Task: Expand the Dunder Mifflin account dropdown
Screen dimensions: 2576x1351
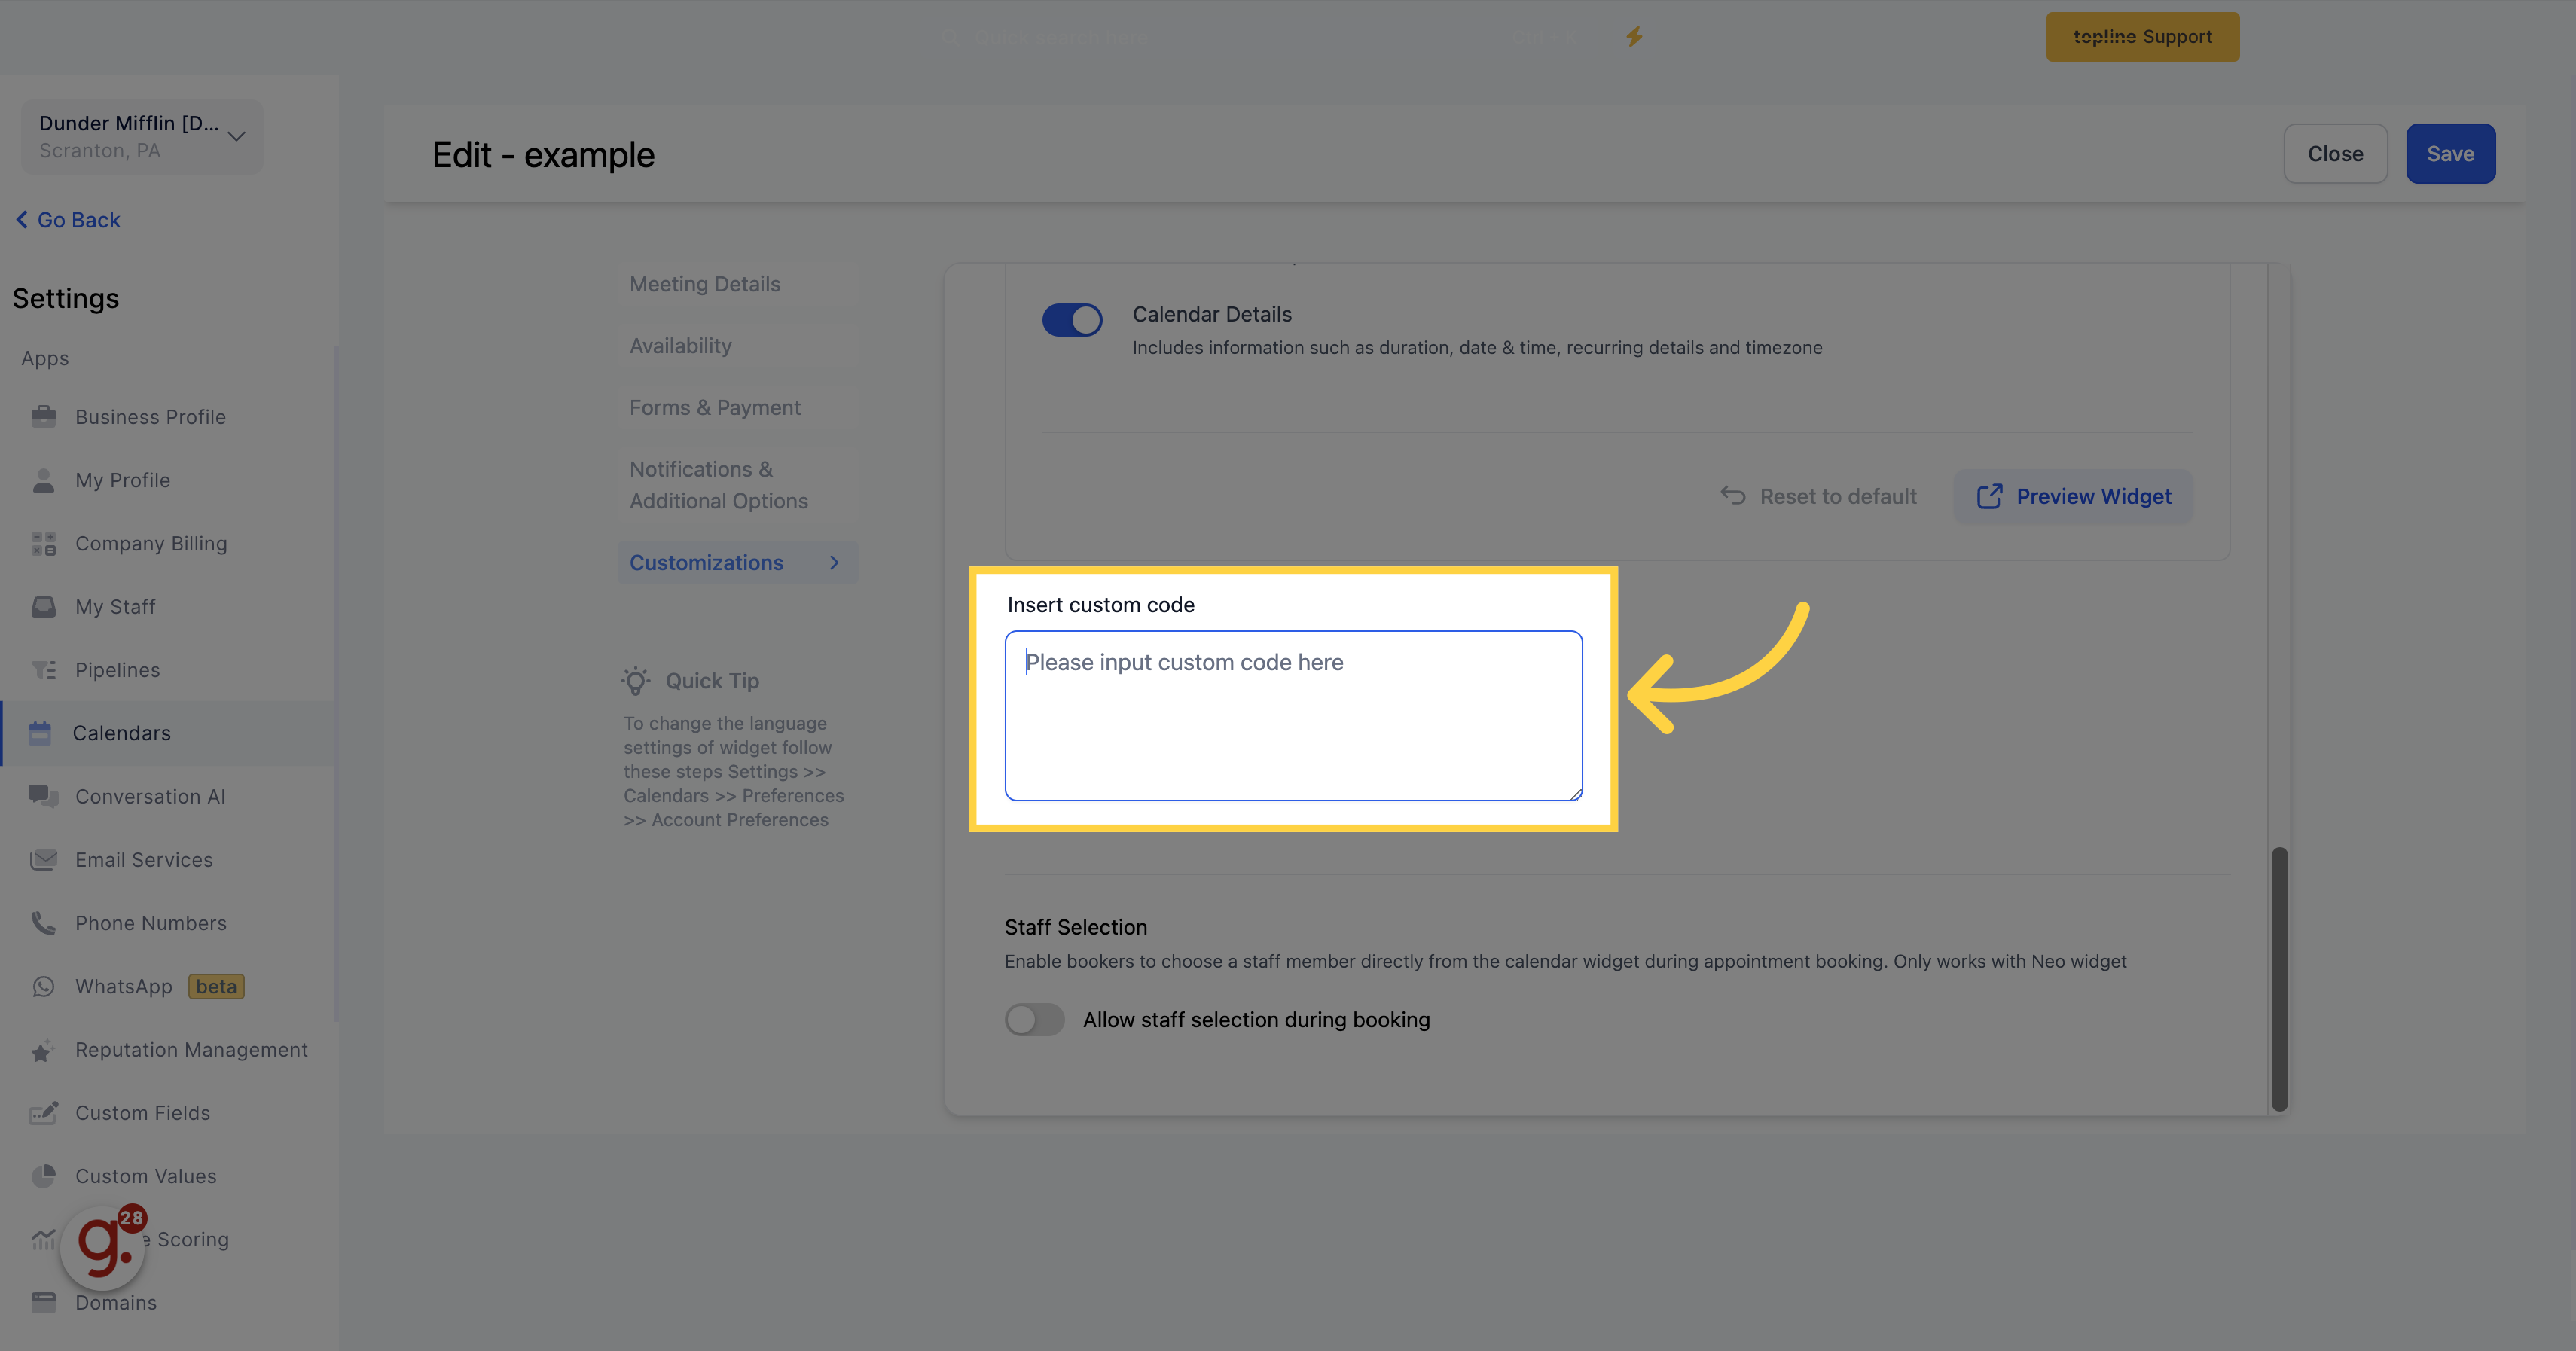Action: (x=237, y=135)
